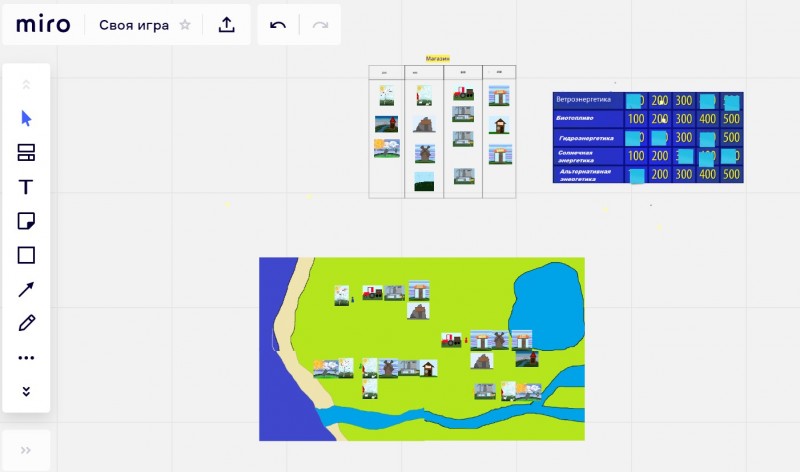Open the more tools ellipsis menu
Image resolution: width=800 pixels, height=472 pixels.
(26, 357)
